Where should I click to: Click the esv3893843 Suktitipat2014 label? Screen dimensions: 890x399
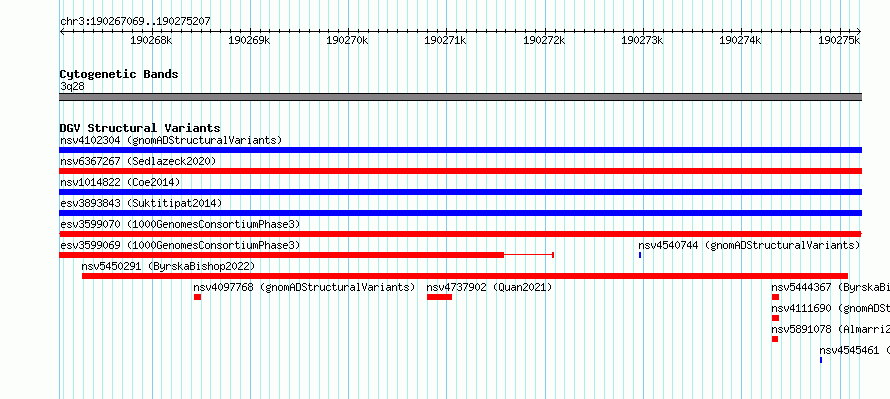pyautogui.click(x=141, y=203)
